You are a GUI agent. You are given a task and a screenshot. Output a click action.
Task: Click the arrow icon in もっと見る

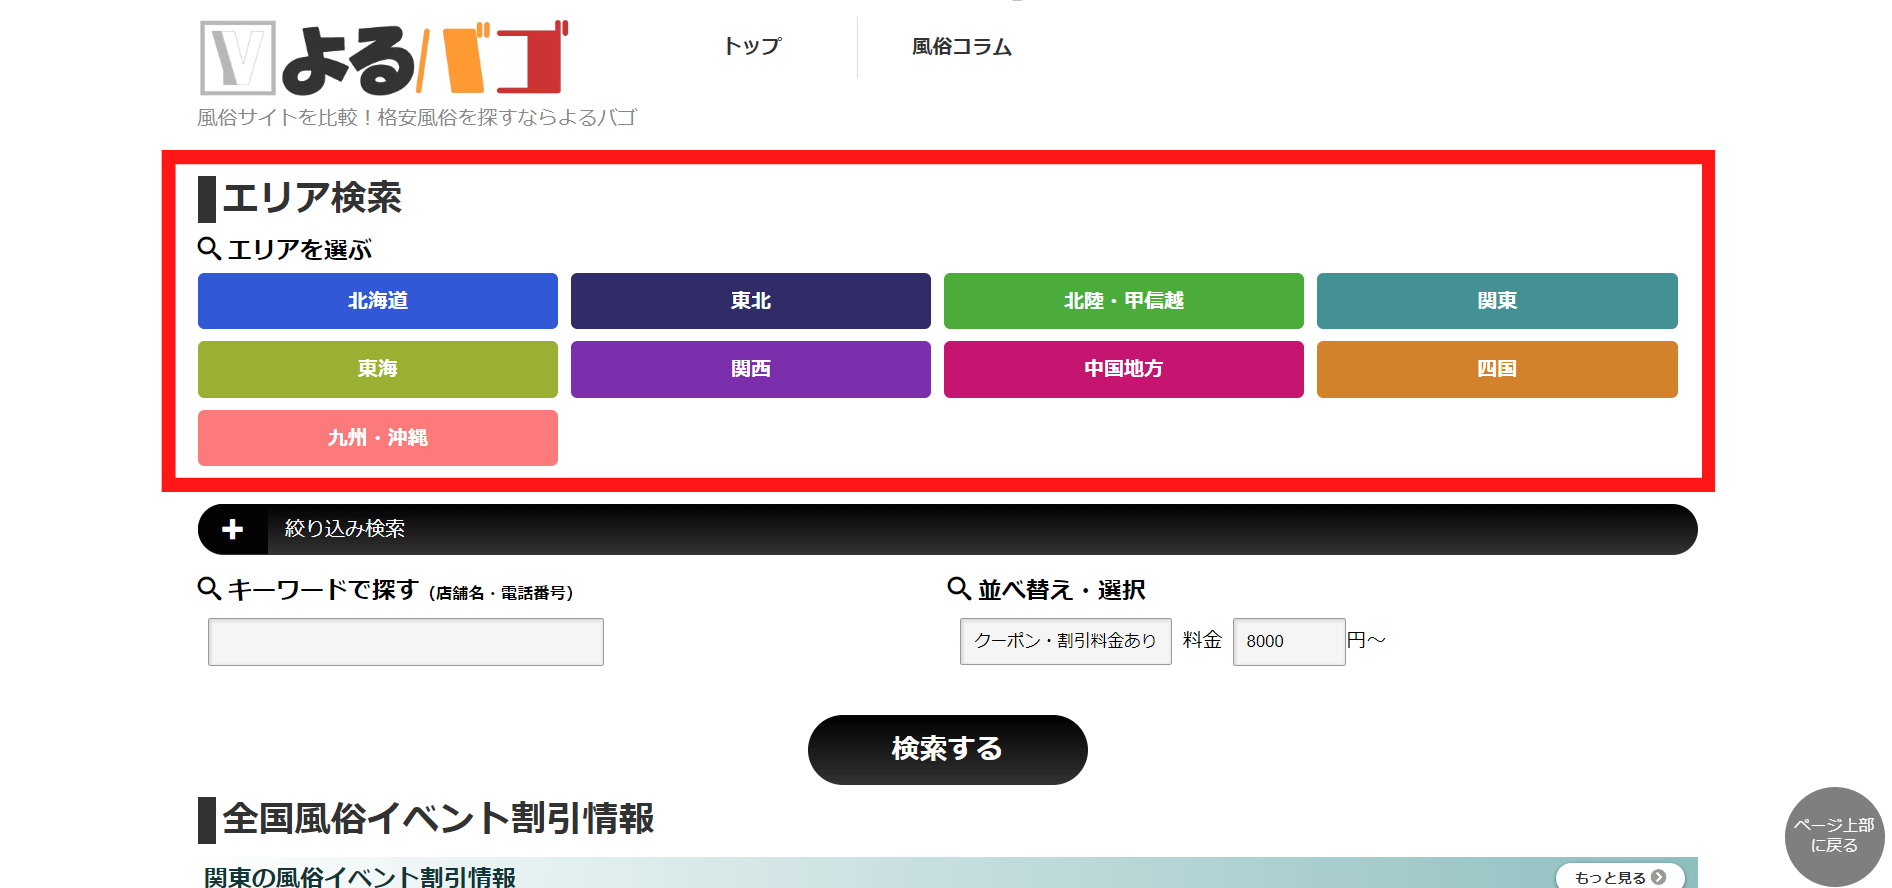(1659, 877)
